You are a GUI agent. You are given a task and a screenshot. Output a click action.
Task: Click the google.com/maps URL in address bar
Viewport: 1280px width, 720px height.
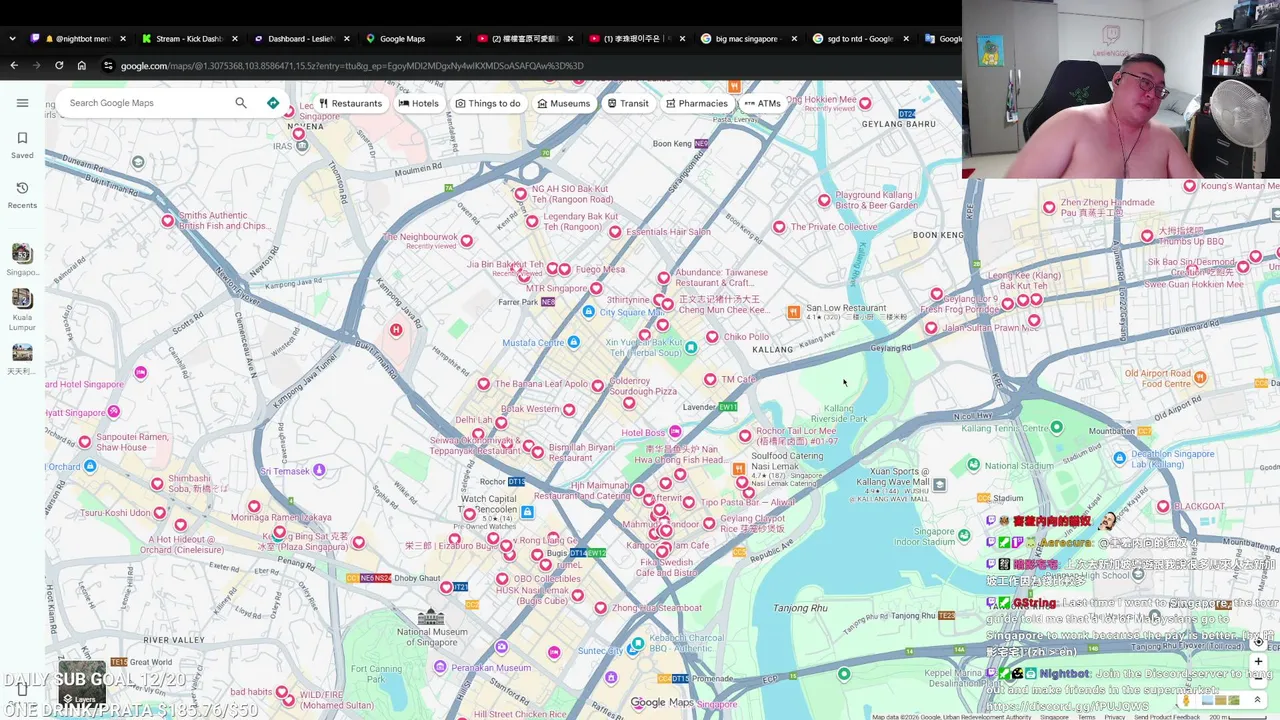352,66
